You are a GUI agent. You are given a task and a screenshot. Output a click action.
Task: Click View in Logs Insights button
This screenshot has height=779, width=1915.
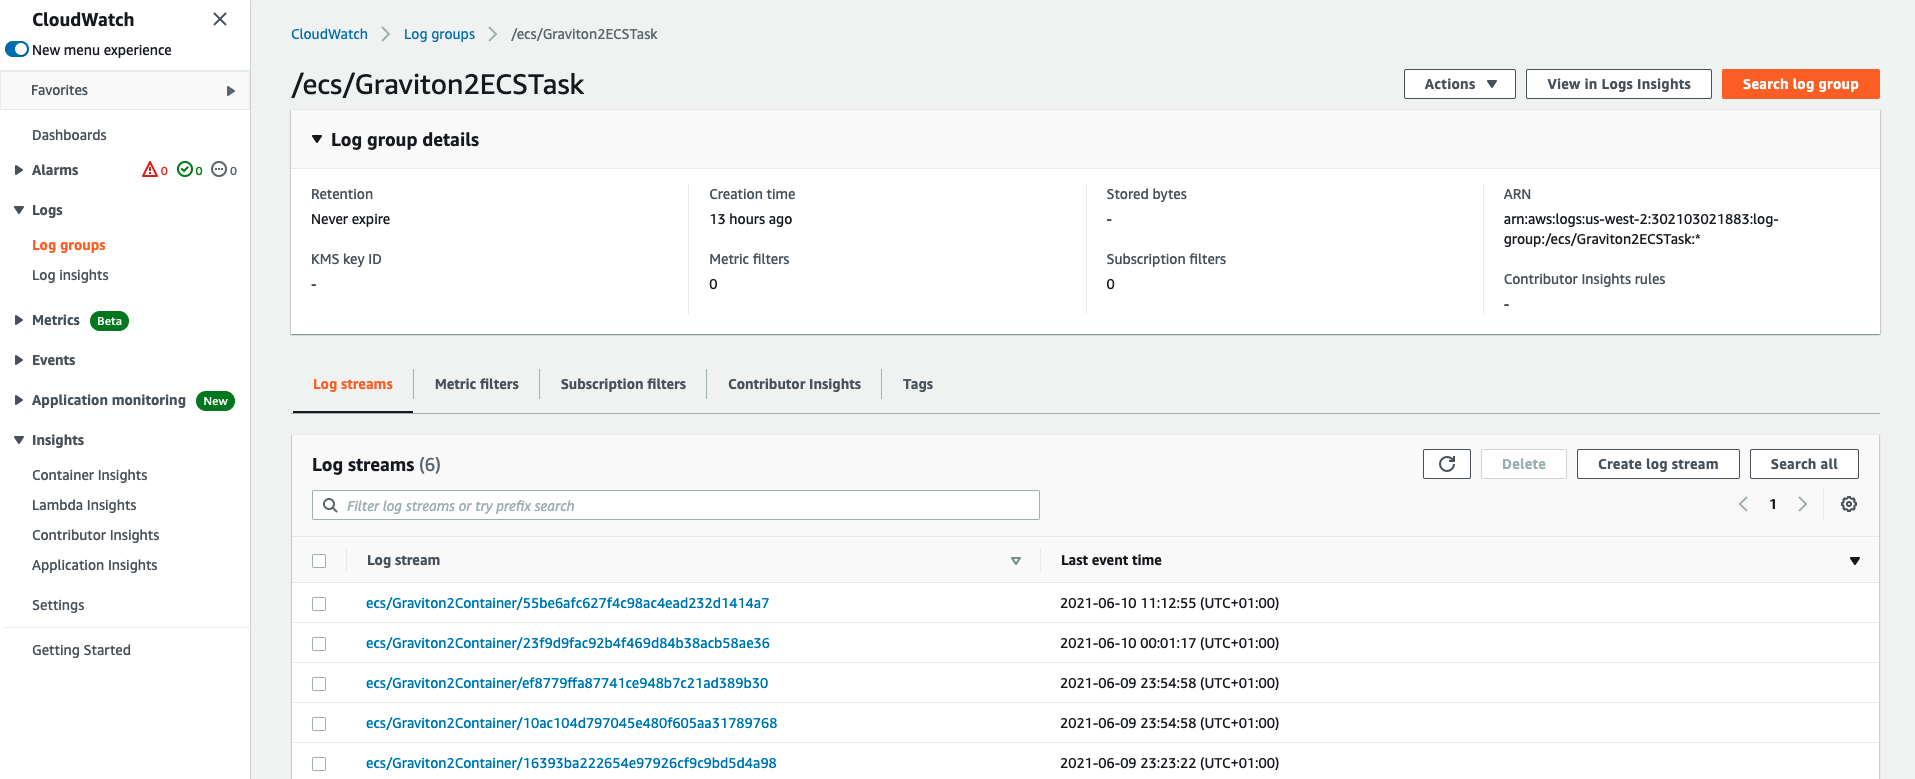1619,84
